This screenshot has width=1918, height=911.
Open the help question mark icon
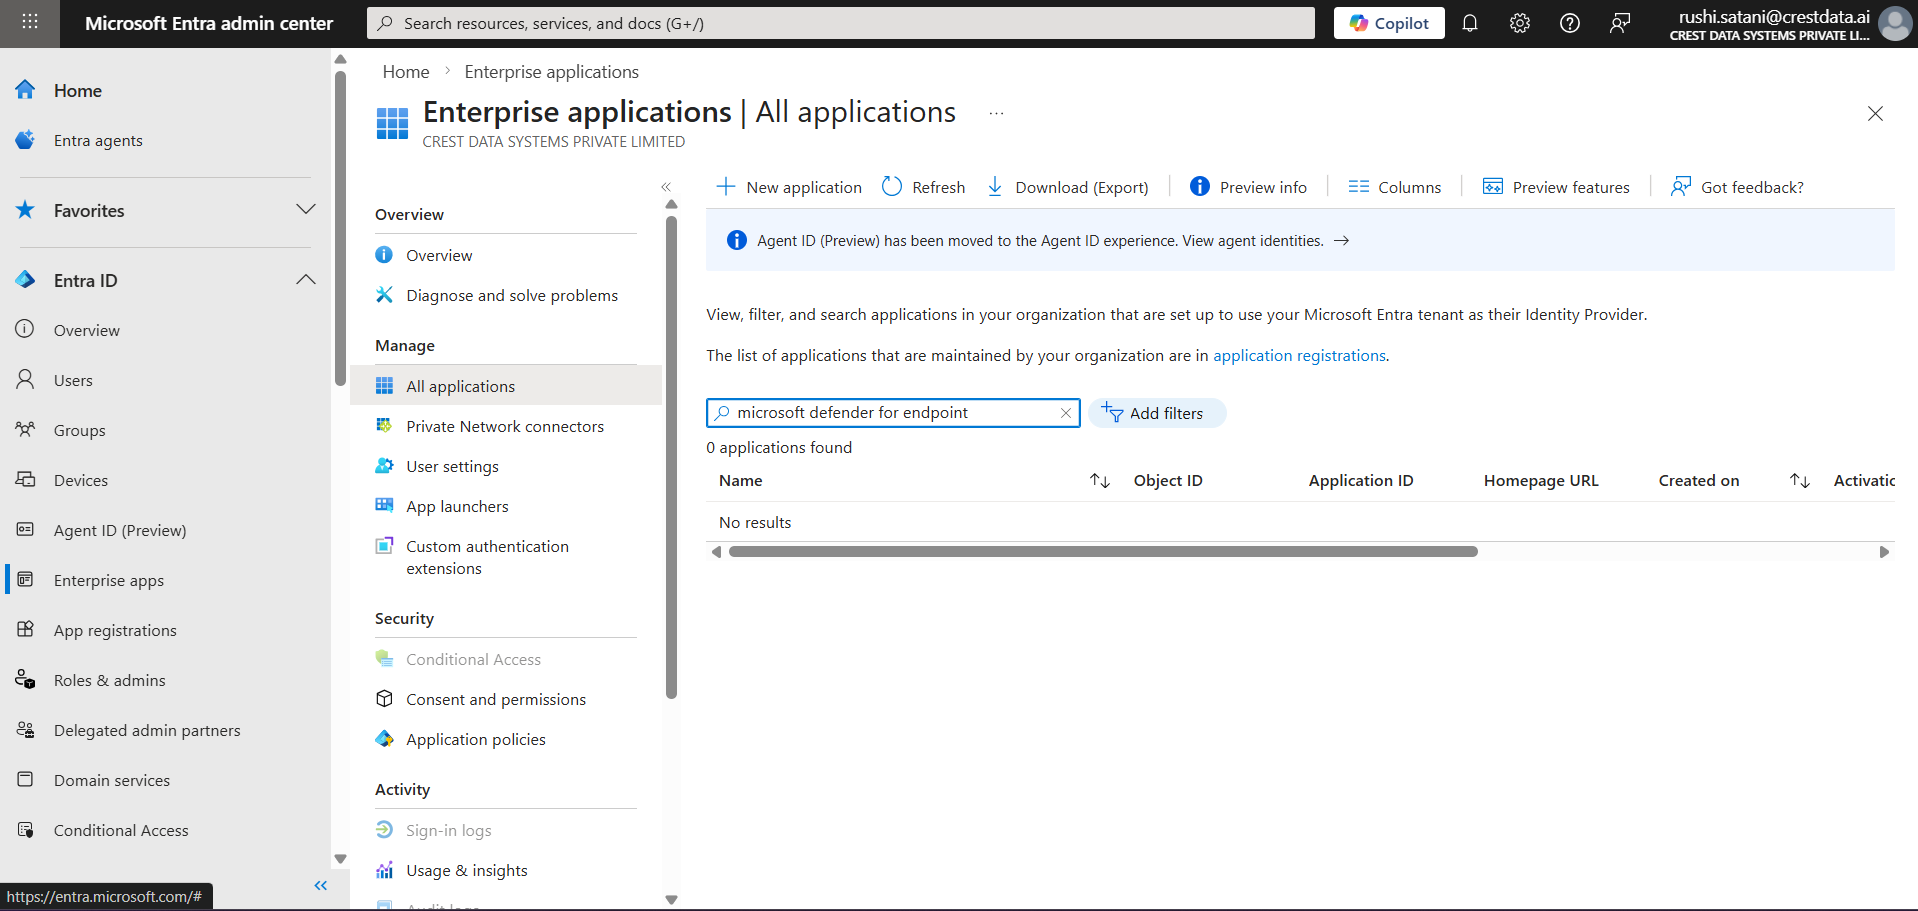(x=1570, y=23)
